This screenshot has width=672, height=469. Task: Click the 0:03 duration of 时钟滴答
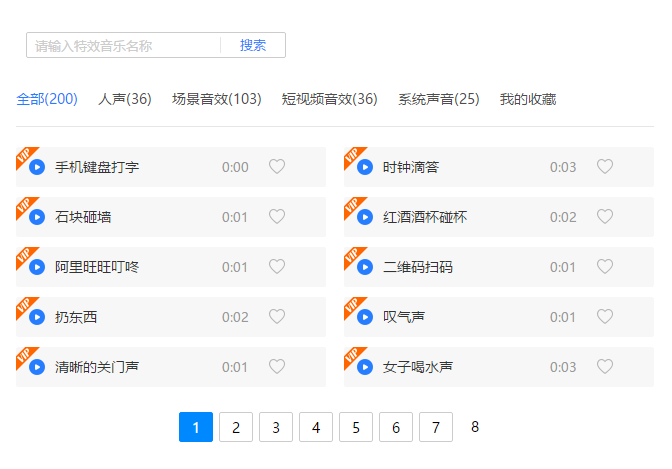click(x=563, y=167)
